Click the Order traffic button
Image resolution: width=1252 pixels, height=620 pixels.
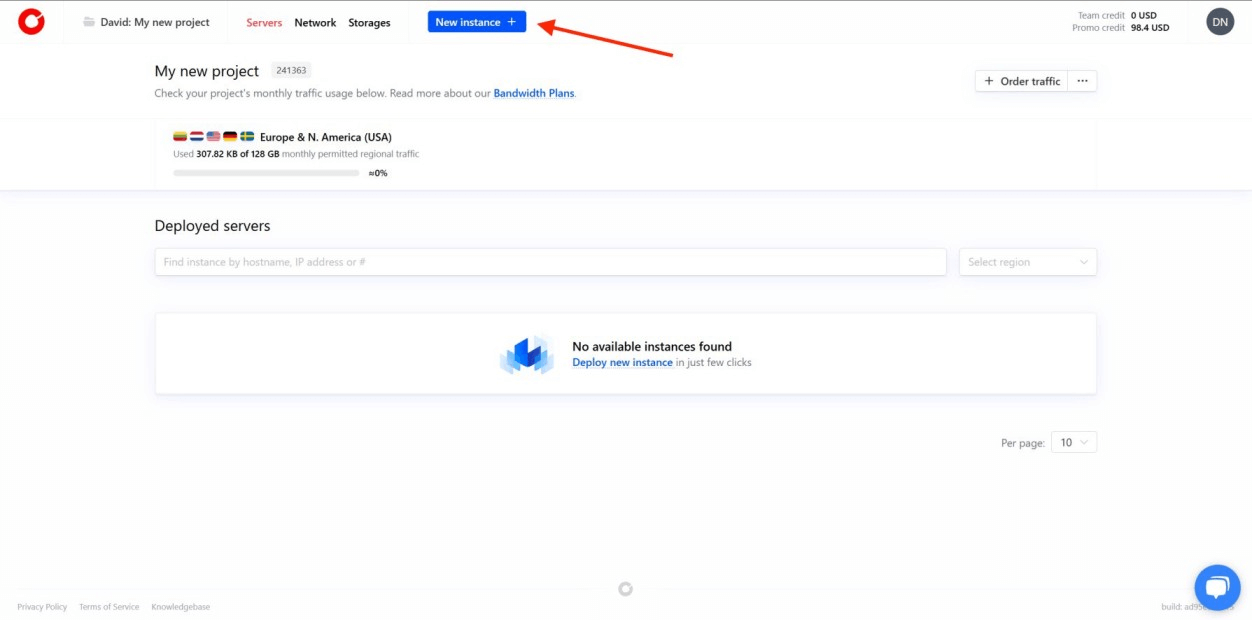coord(1021,81)
